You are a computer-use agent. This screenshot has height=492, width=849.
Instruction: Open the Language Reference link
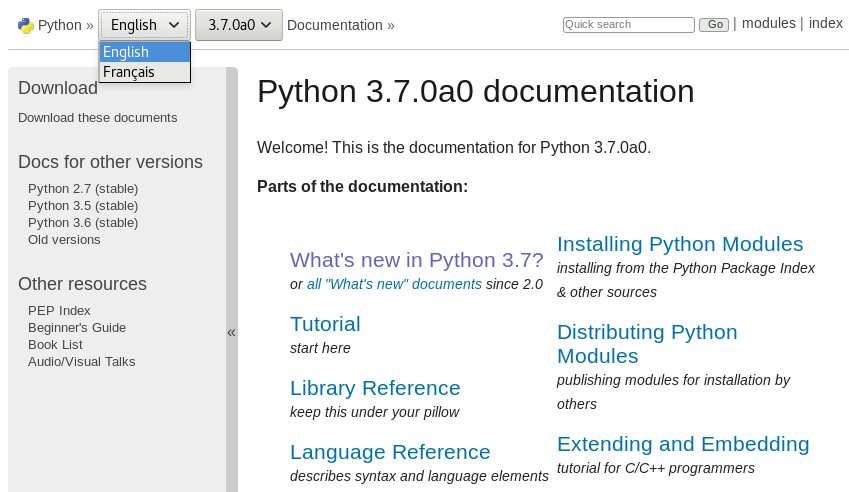(390, 451)
